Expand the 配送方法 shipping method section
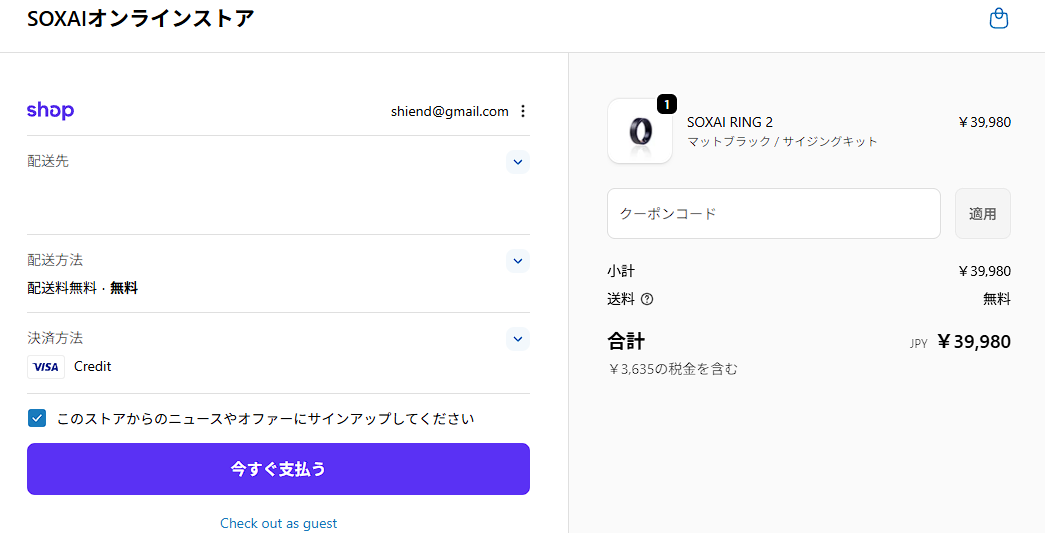Image resolution: width=1045 pixels, height=533 pixels. point(518,261)
